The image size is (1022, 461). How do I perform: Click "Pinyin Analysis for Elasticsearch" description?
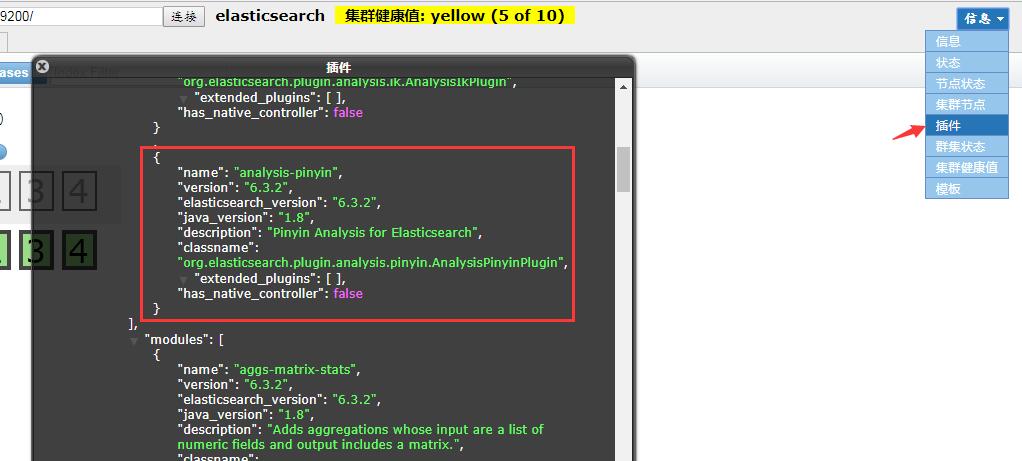click(x=372, y=233)
